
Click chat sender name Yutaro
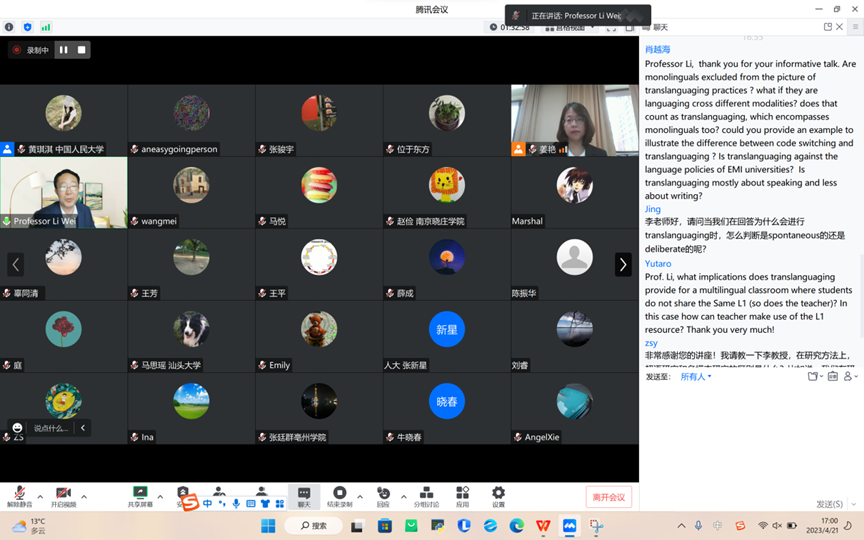click(658, 263)
